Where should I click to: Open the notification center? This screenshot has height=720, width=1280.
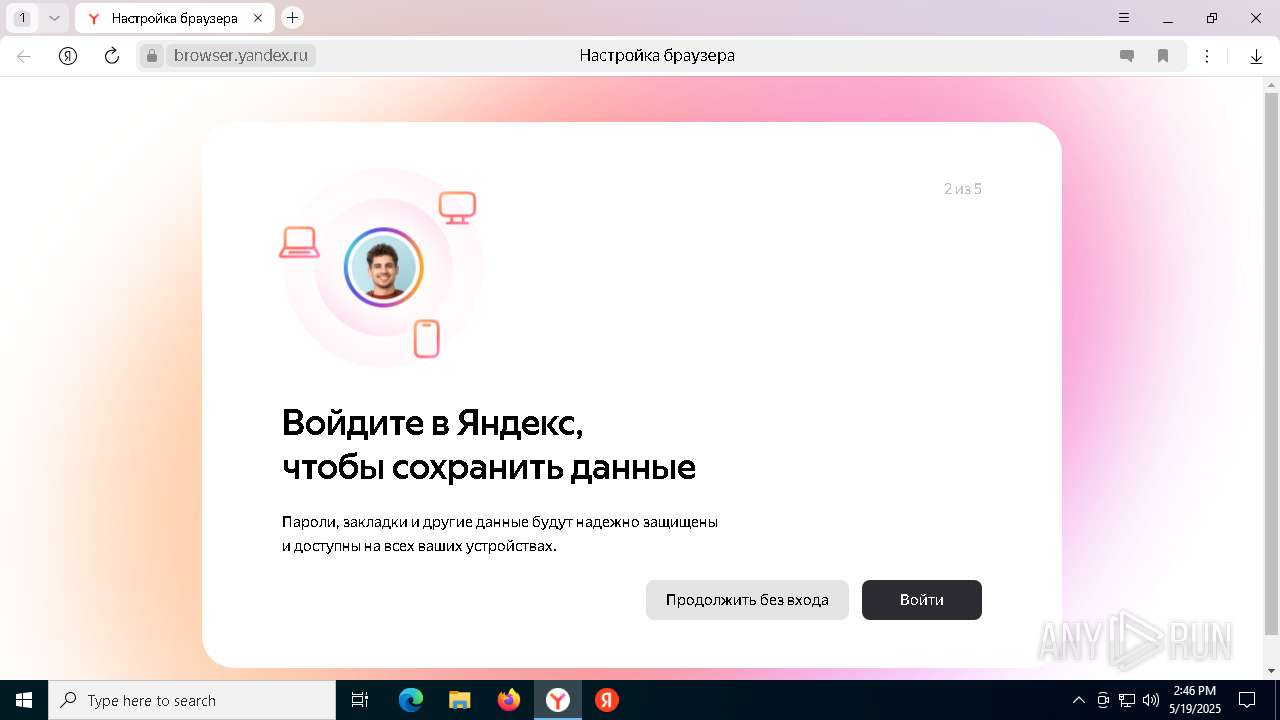coord(1248,700)
